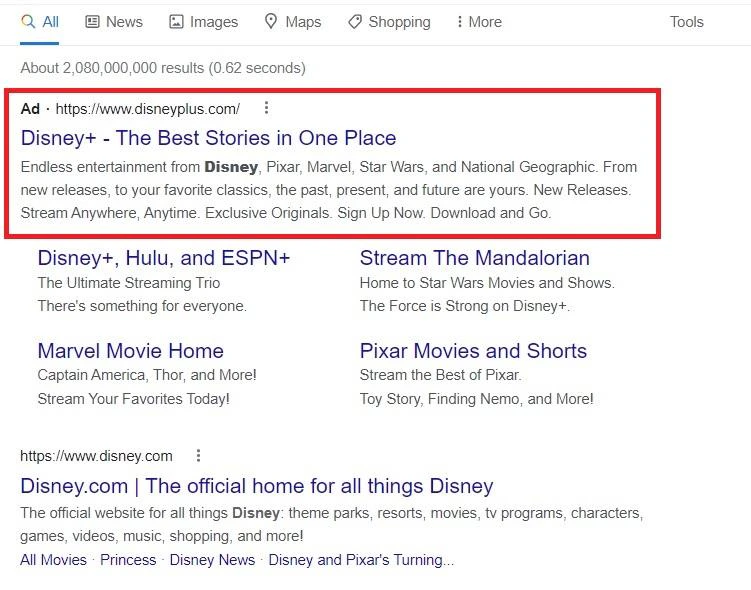
Task: Click the newspaper icon beside News
Action: tap(92, 22)
